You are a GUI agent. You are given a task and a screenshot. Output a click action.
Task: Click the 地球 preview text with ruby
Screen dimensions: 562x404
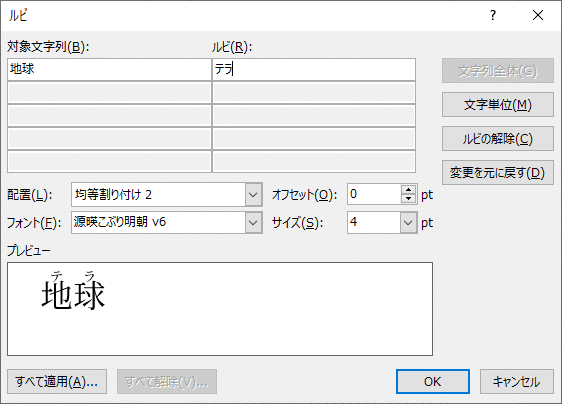(x=73, y=290)
